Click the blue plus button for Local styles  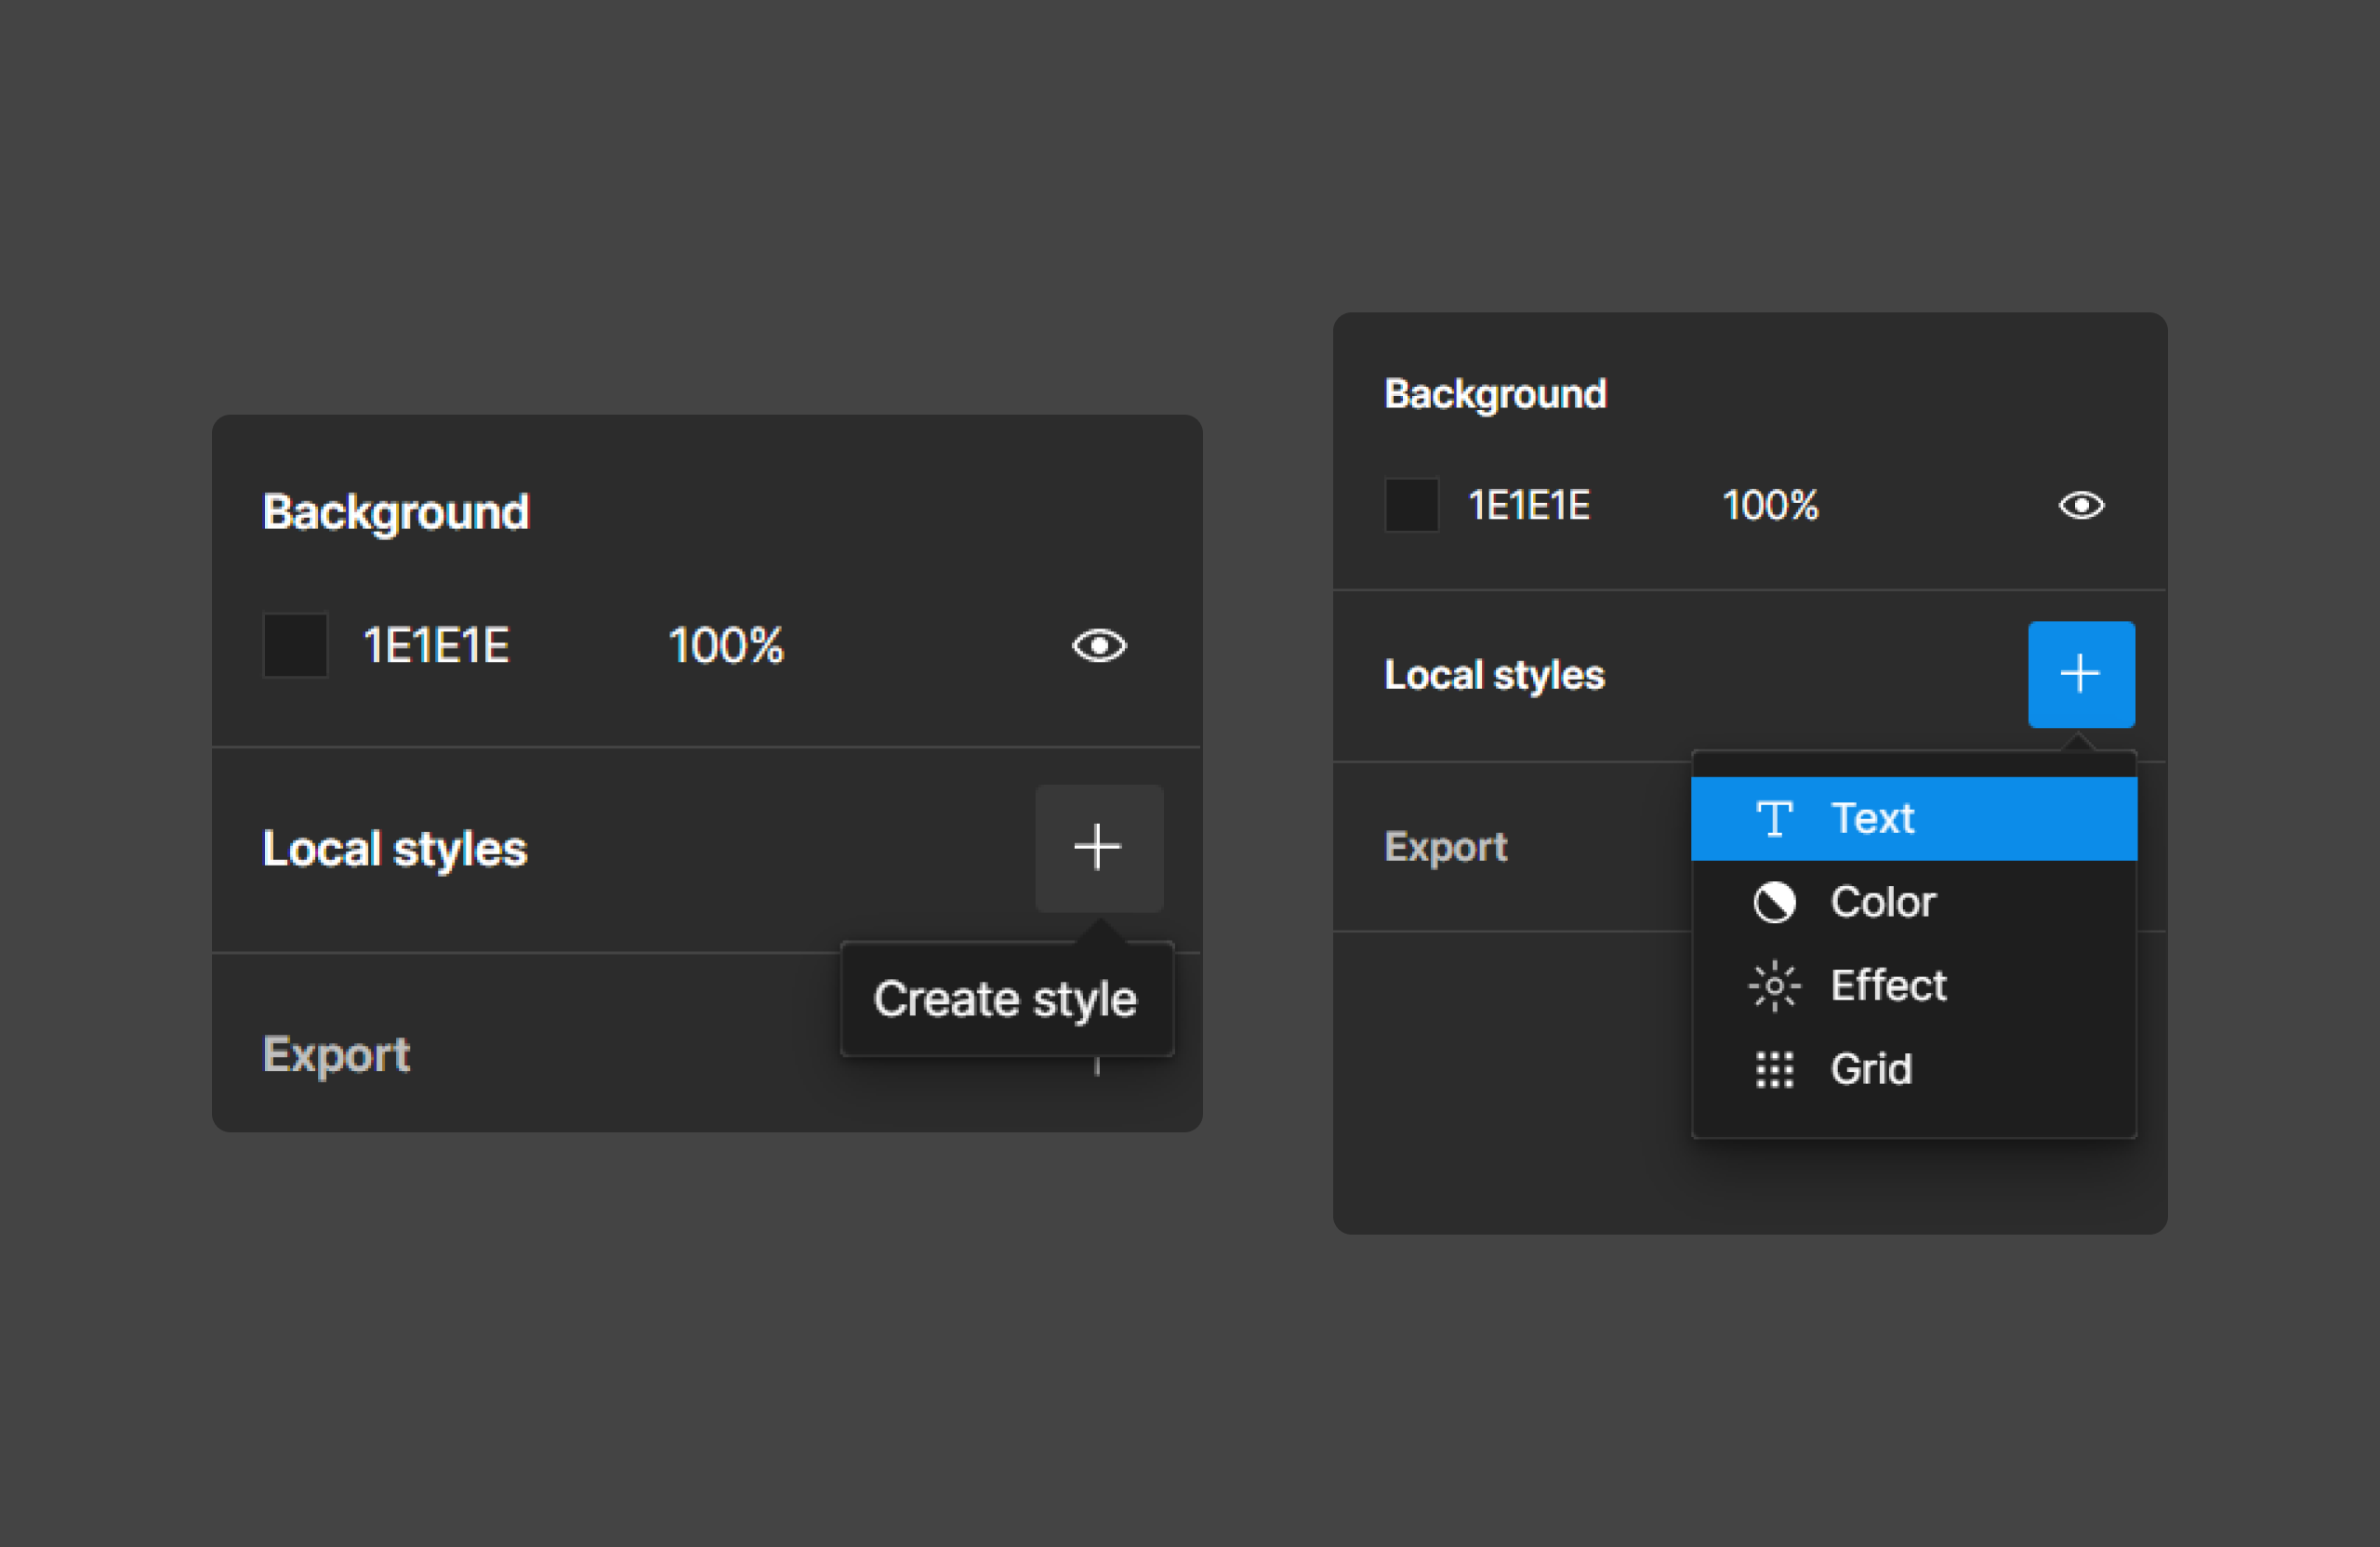2082,673
